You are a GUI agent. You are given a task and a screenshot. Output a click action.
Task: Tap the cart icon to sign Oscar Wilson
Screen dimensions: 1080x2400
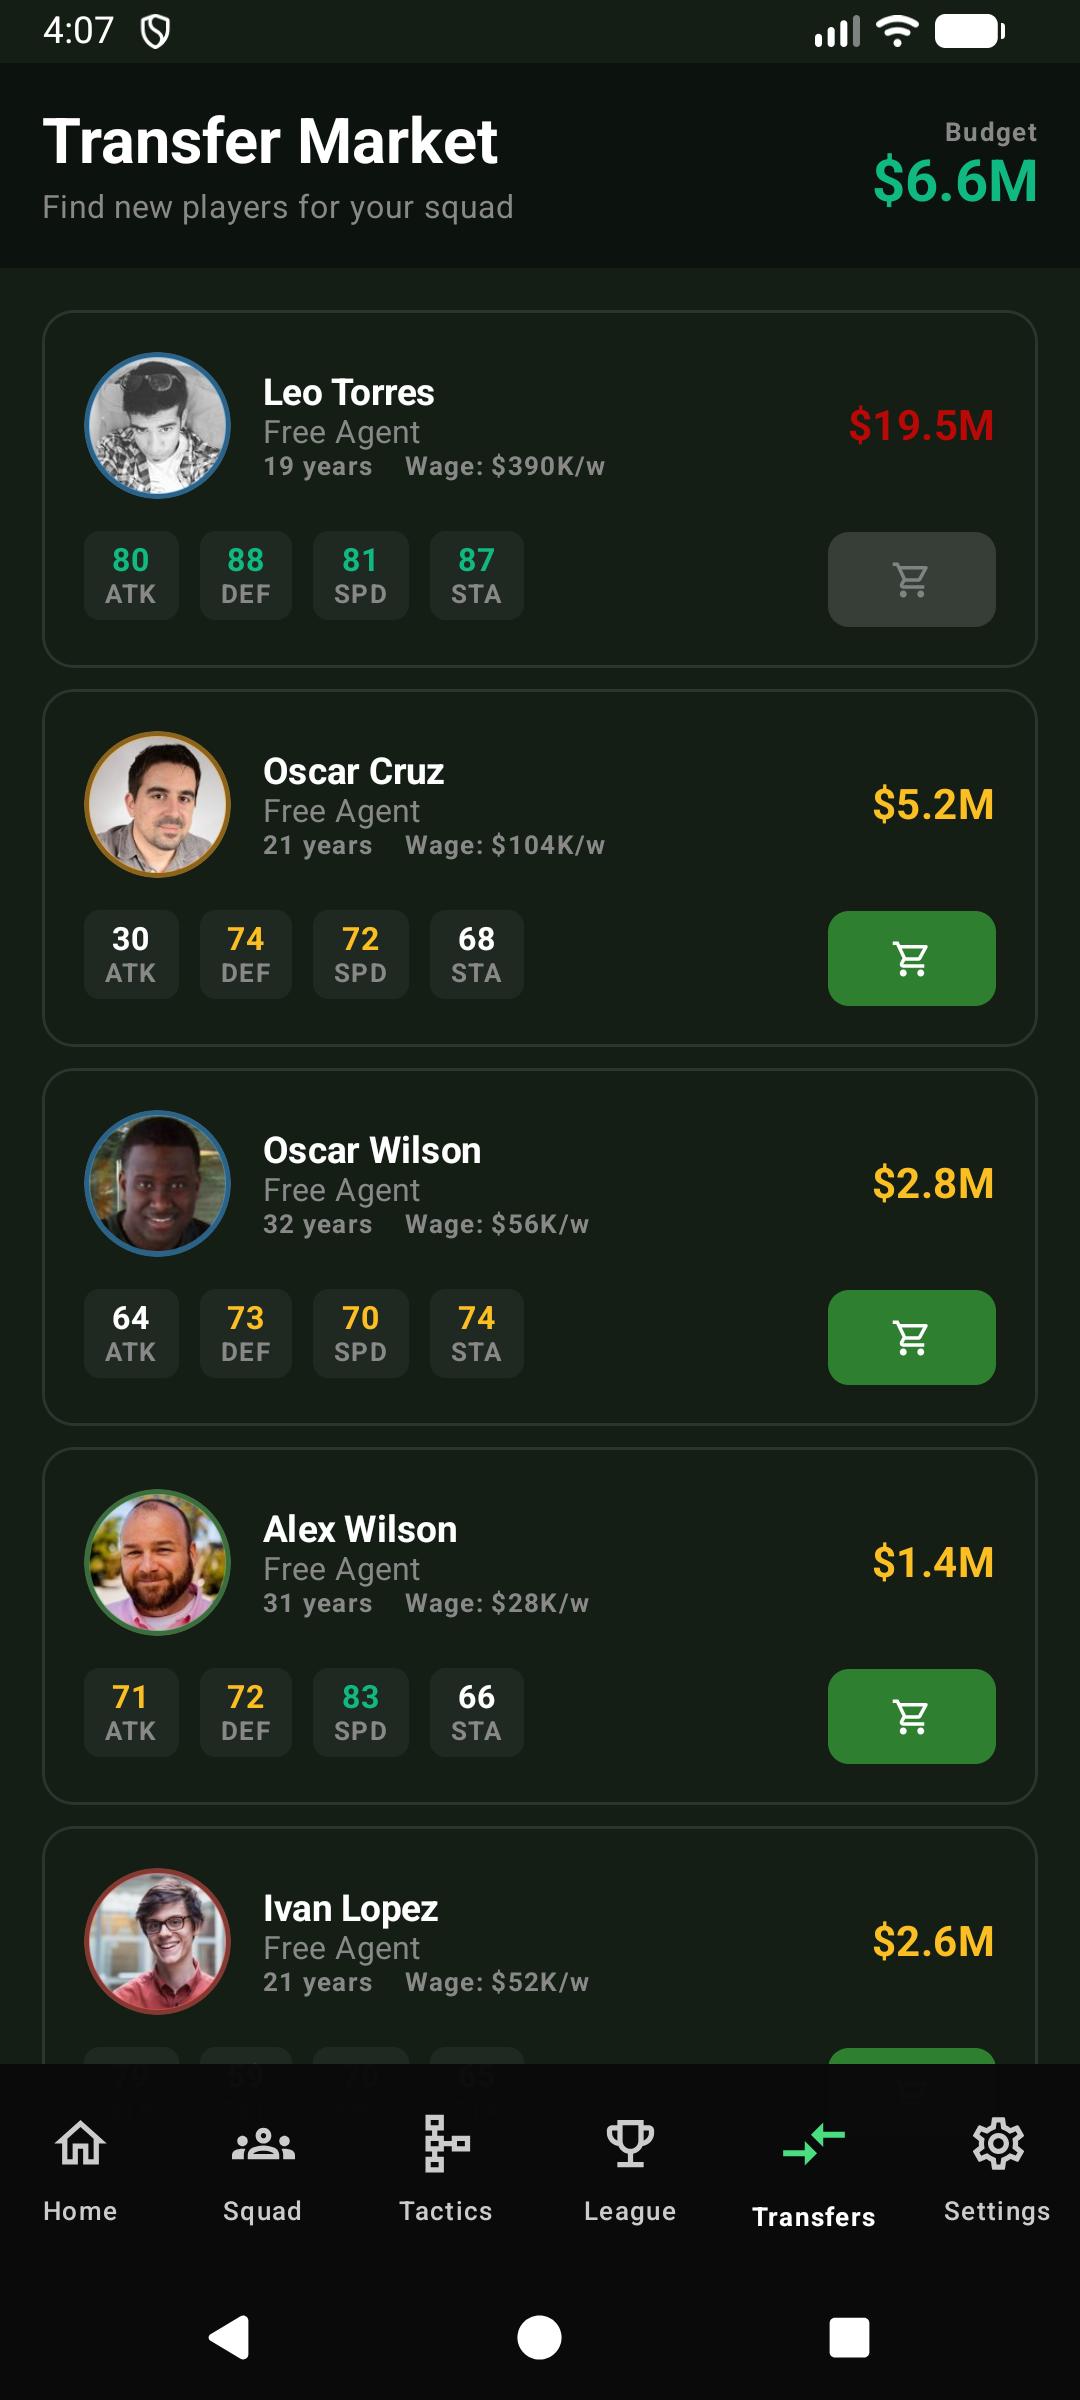tap(911, 1337)
